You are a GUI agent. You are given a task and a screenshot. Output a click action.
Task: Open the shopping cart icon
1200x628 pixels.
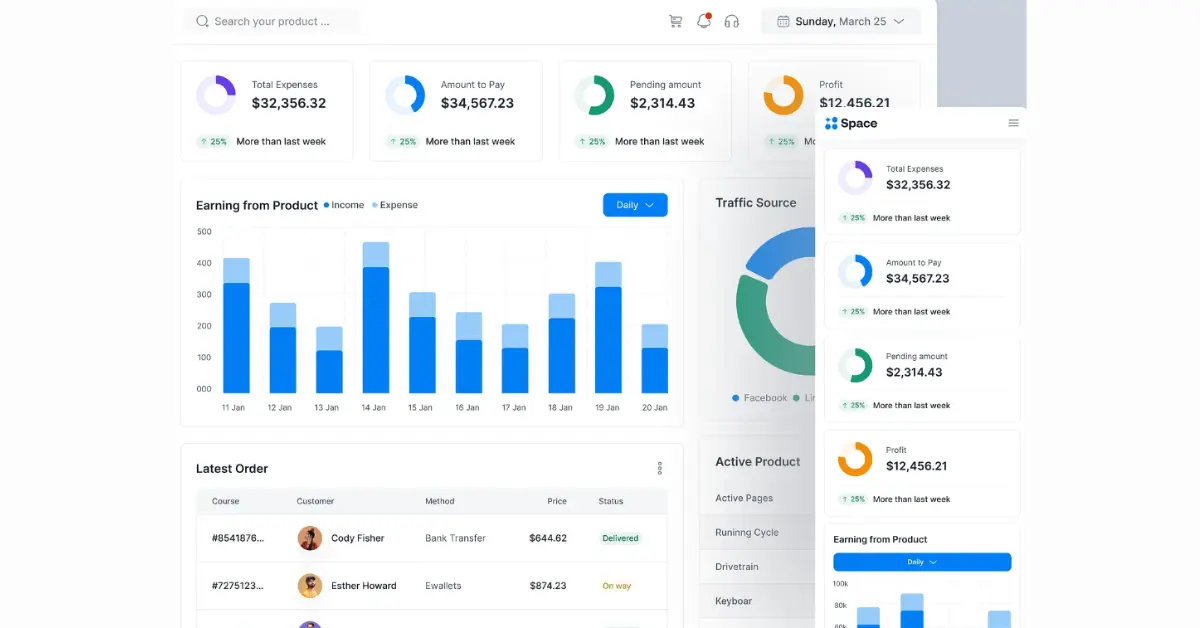(675, 21)
